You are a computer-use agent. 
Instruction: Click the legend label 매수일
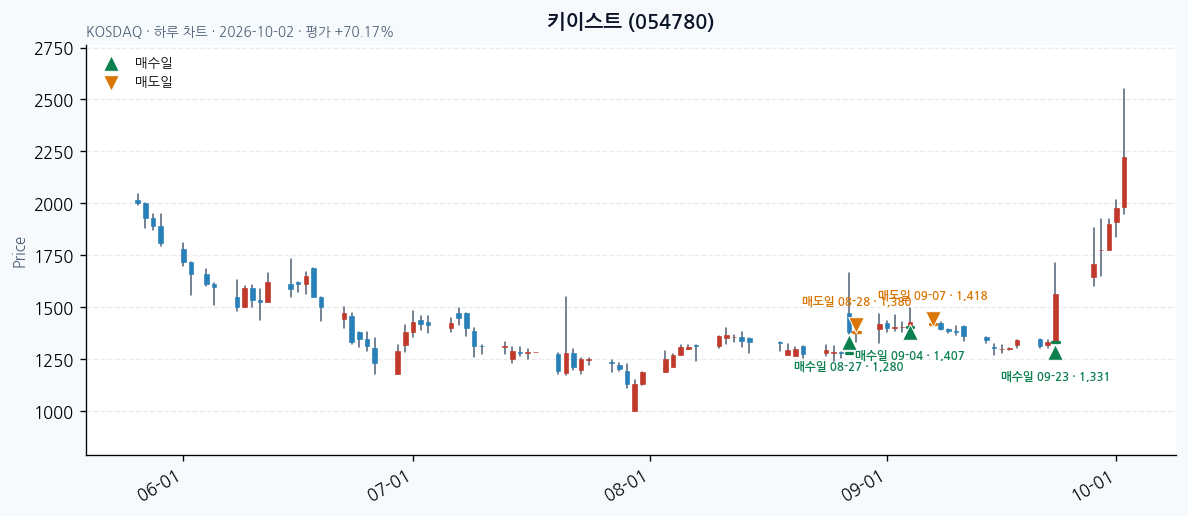click(154, 63)
